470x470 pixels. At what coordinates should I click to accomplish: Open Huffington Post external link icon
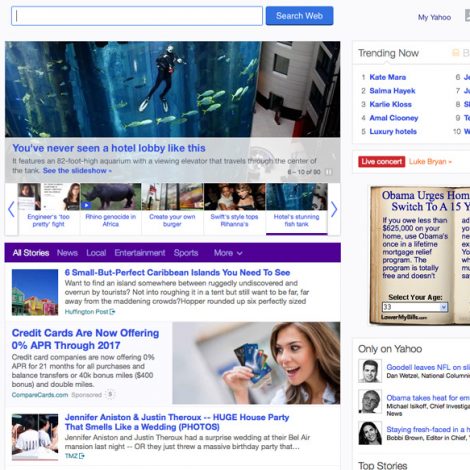pos(112,312)
